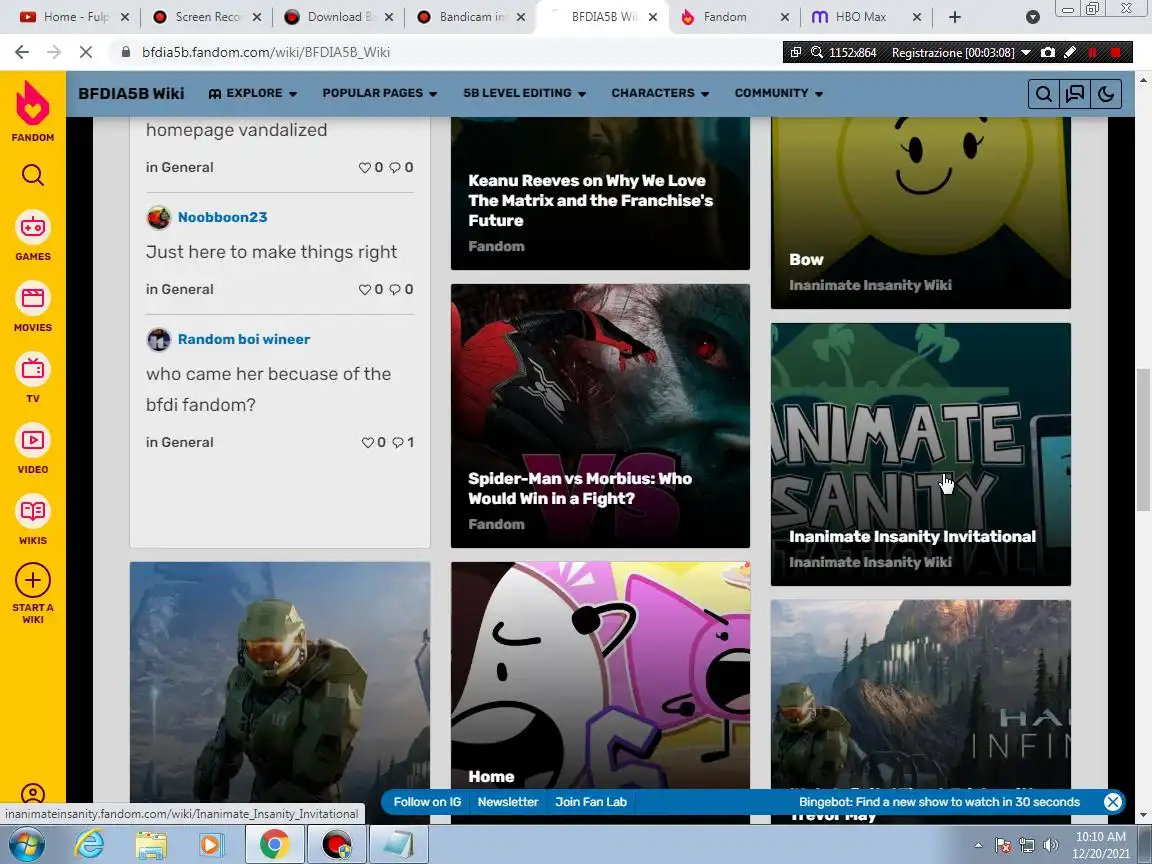Open Noobboon23's profile link
The width and height of the screenshot is (1152, 864).
(x=222, y=217)
